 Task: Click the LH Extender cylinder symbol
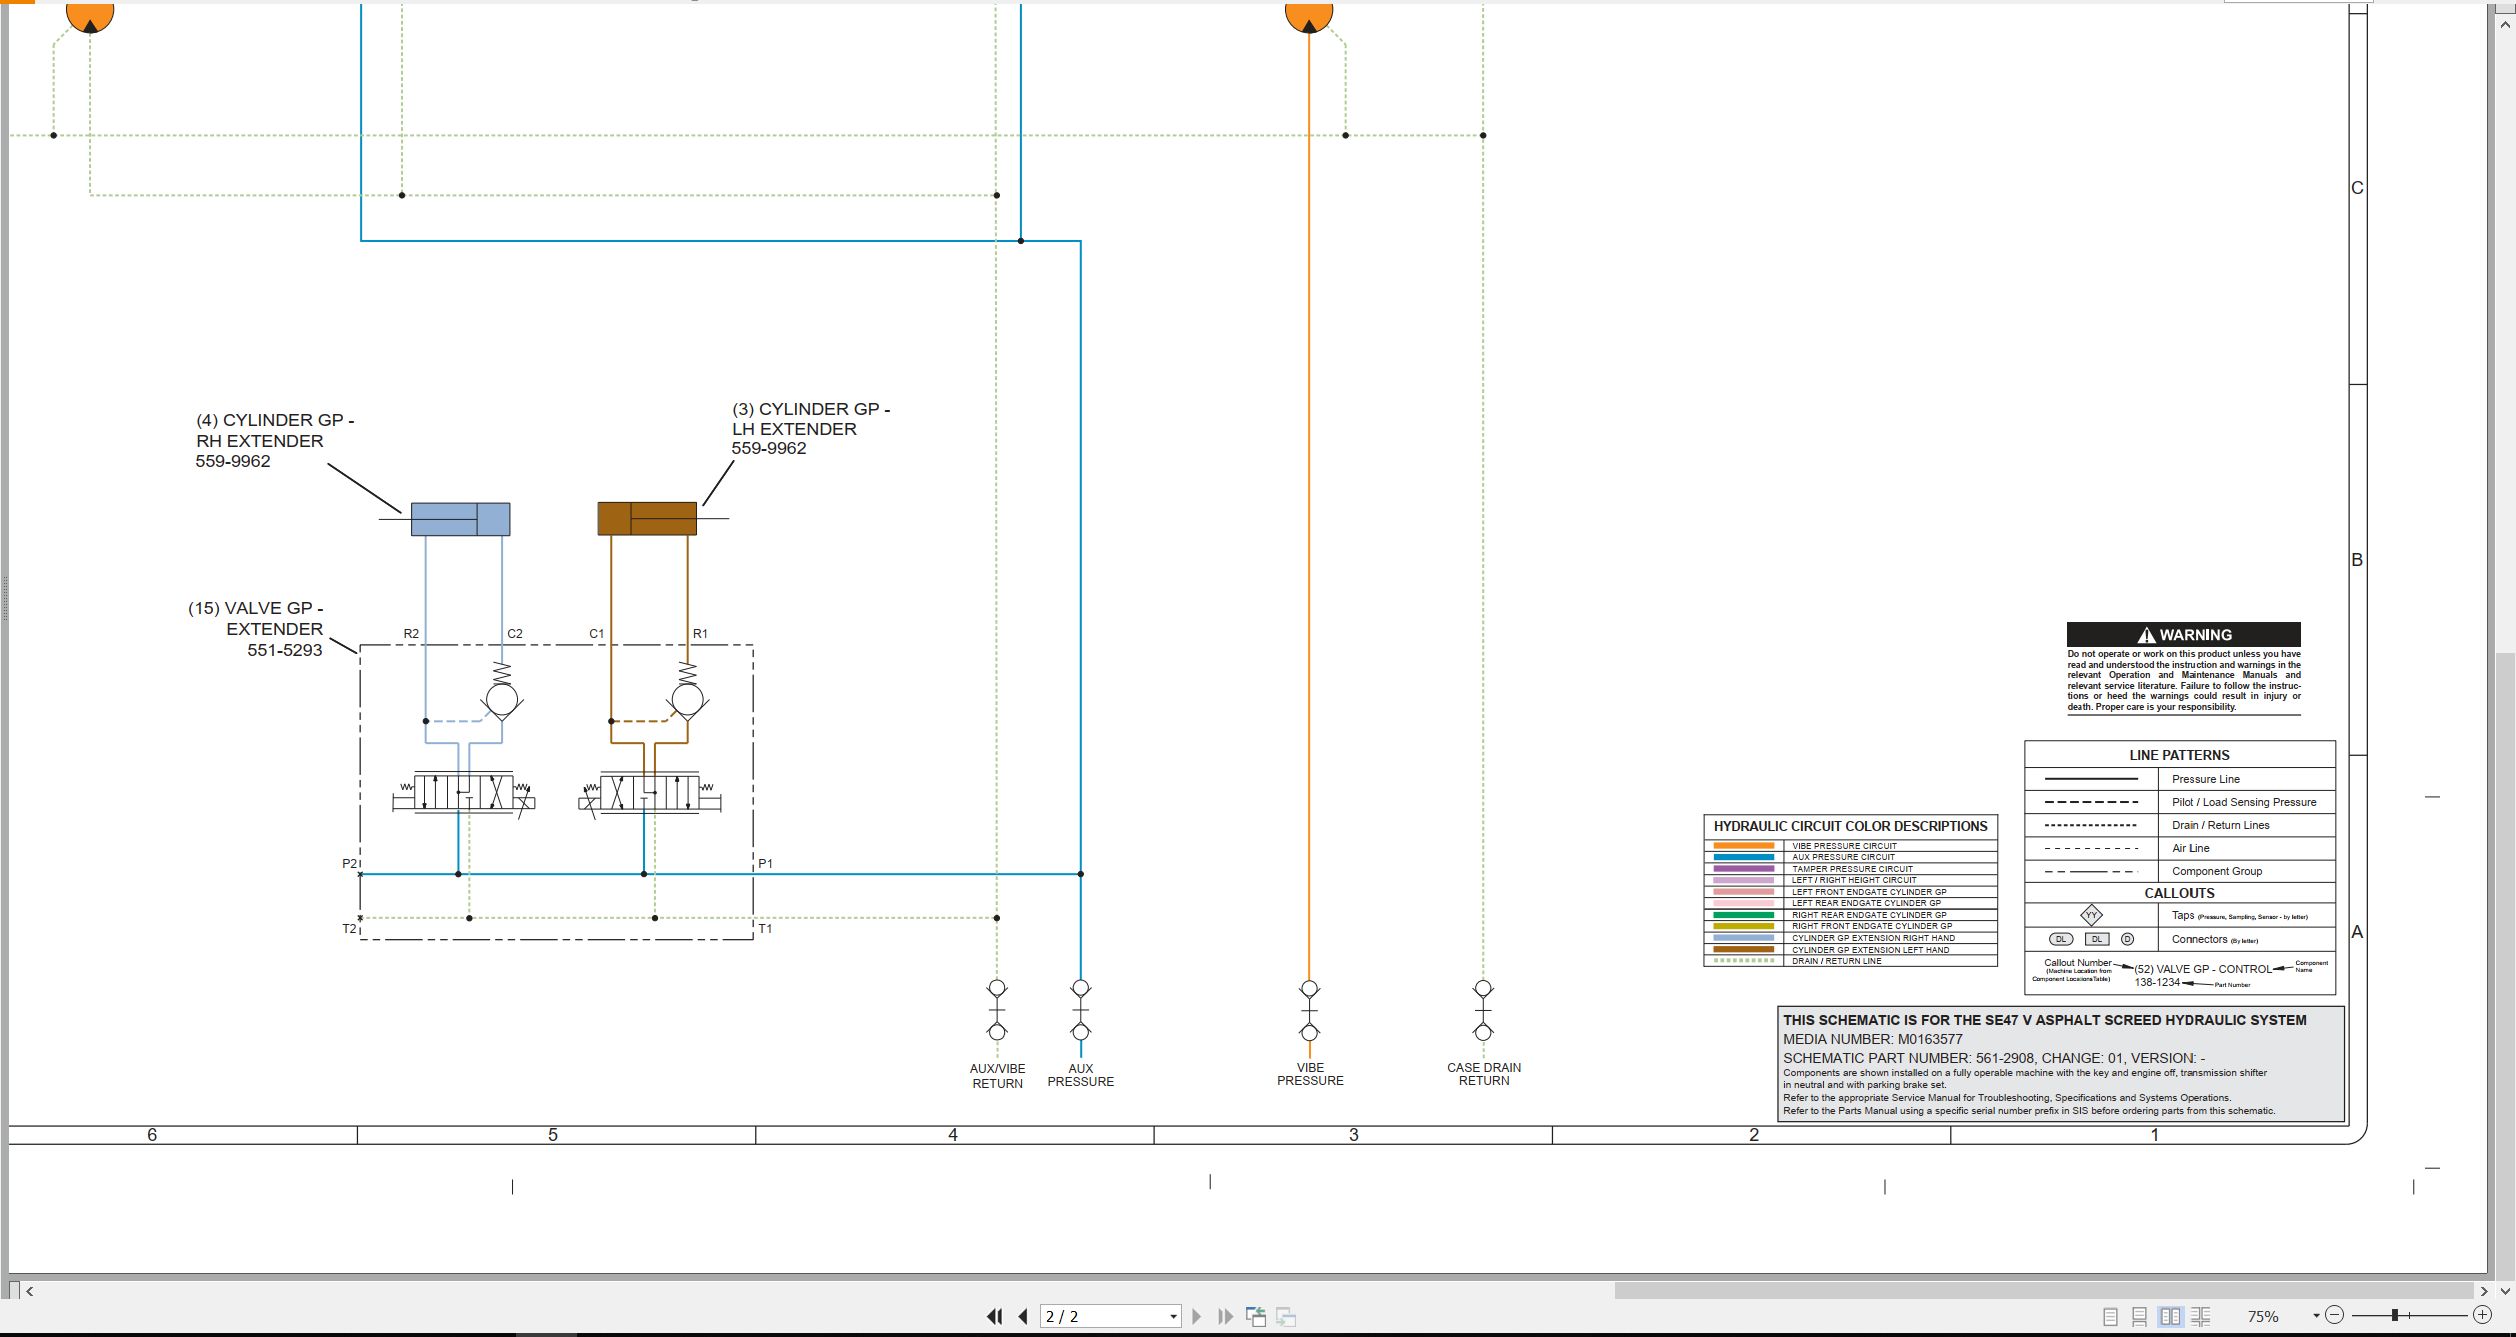[x=647, y=519]
